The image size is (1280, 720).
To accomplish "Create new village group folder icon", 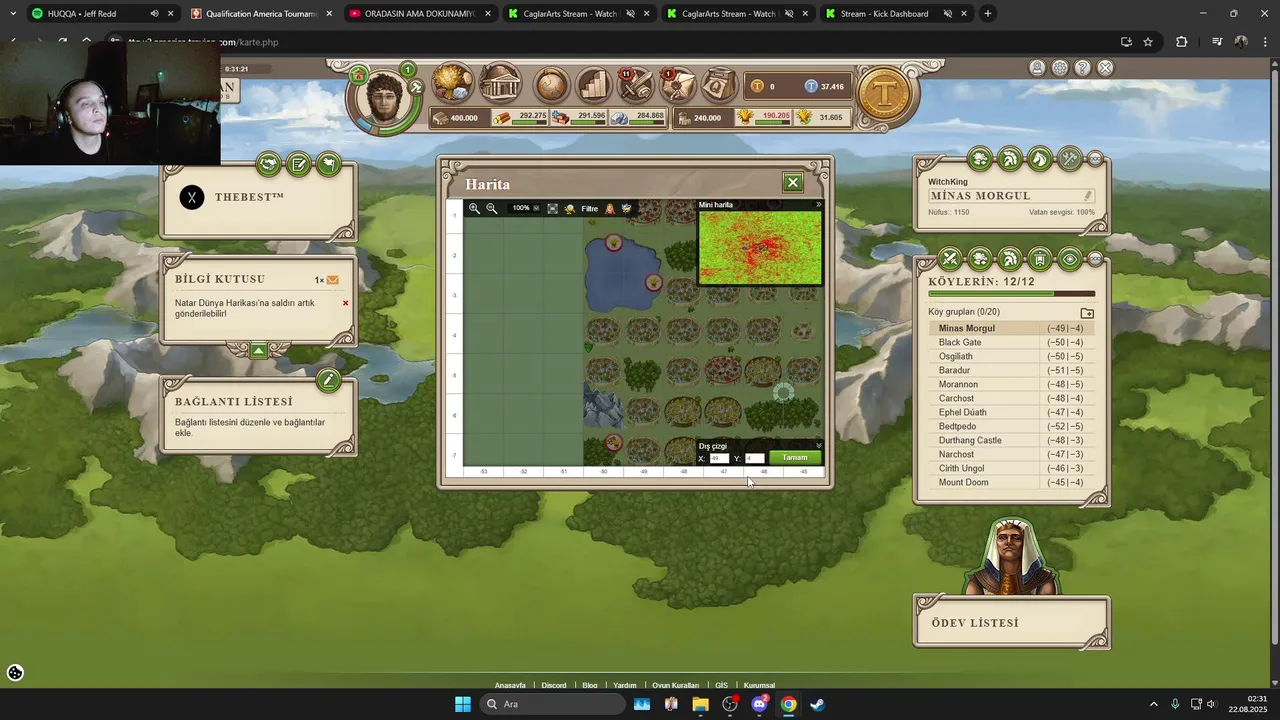I will pos(1087,313).
